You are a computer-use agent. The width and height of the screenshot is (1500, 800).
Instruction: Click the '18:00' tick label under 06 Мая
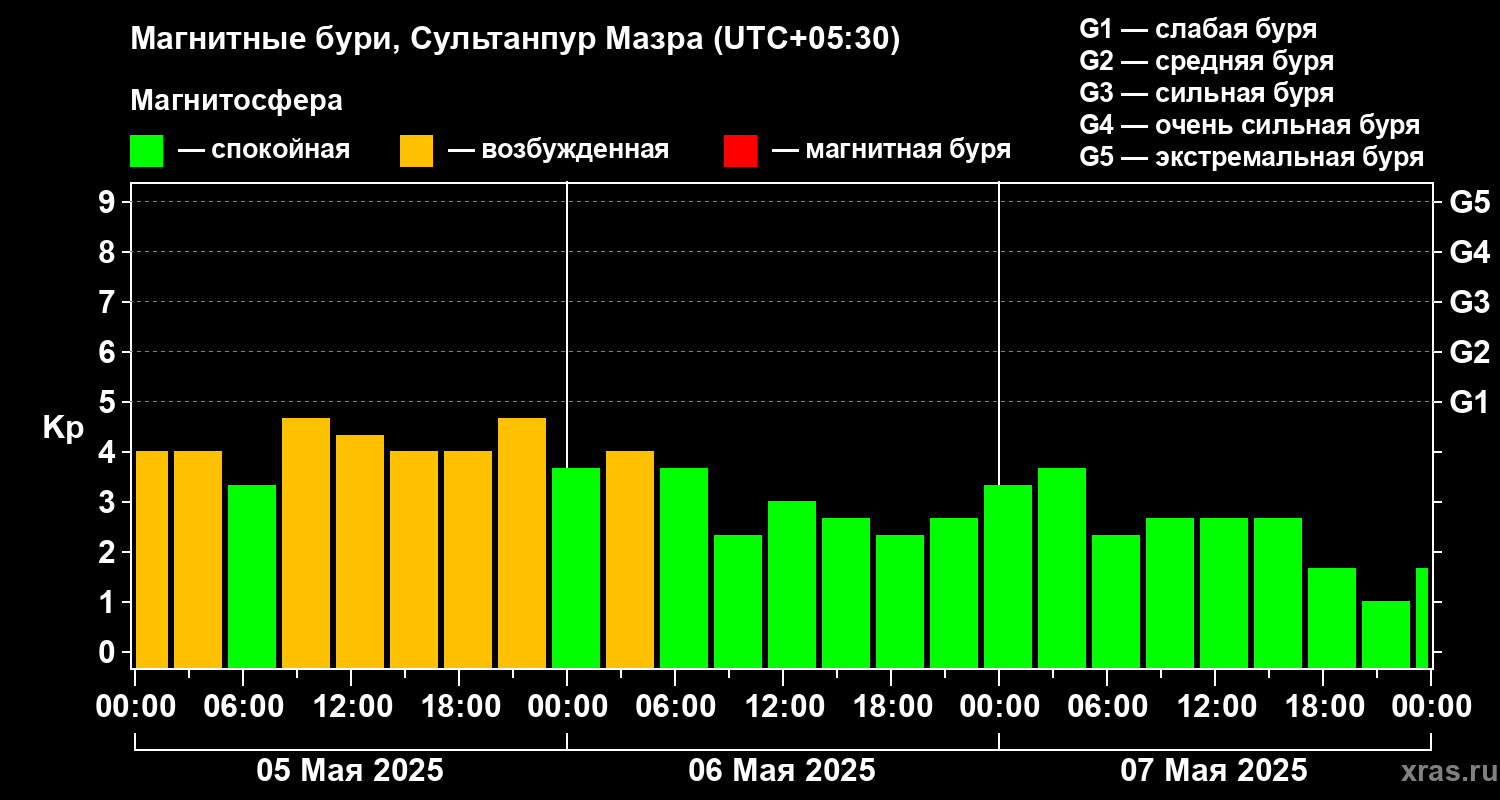(891, 706)
